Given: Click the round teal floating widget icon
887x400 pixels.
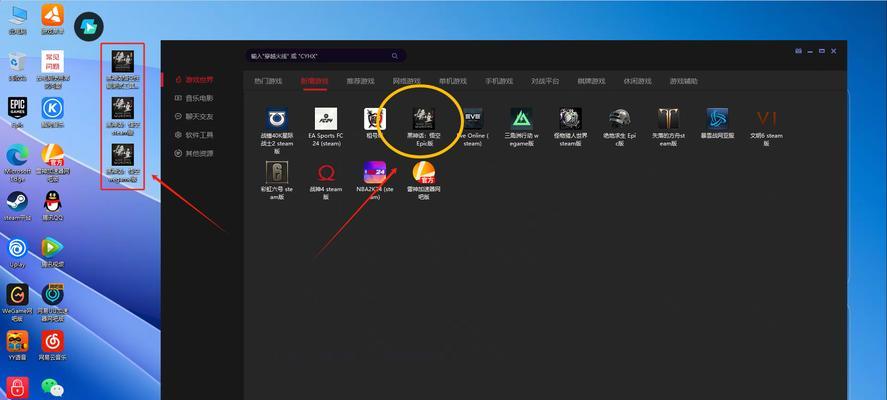Looking at the screenshot, I should point(89,27).
